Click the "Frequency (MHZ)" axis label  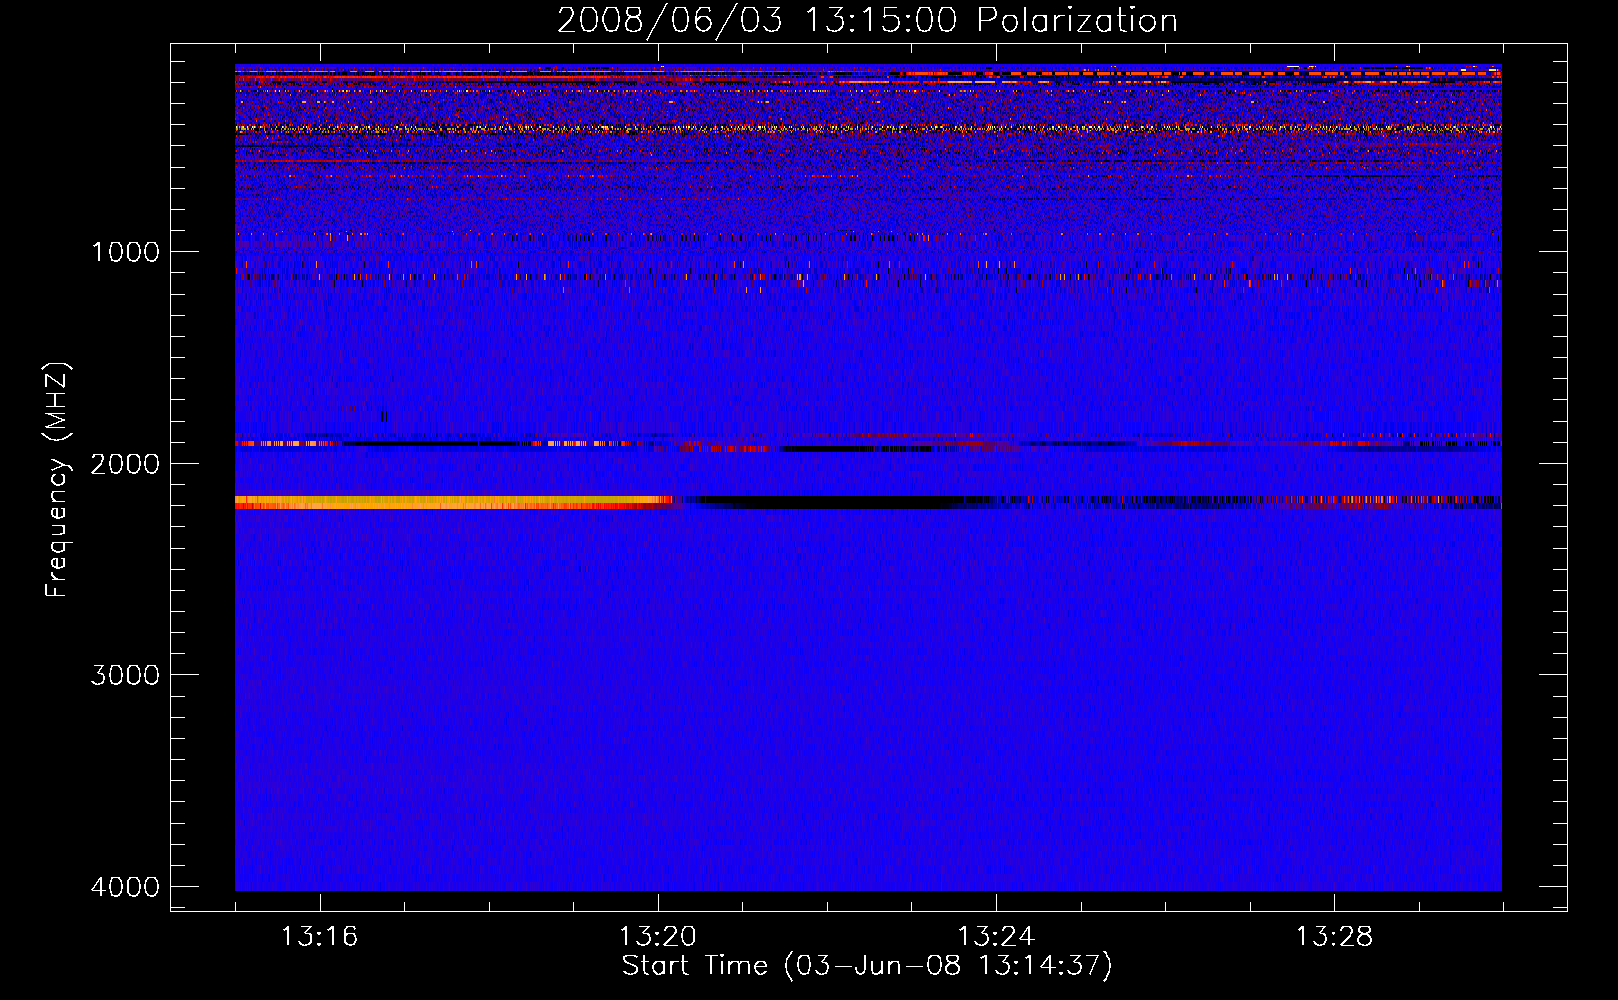click(x=56, y=480)
